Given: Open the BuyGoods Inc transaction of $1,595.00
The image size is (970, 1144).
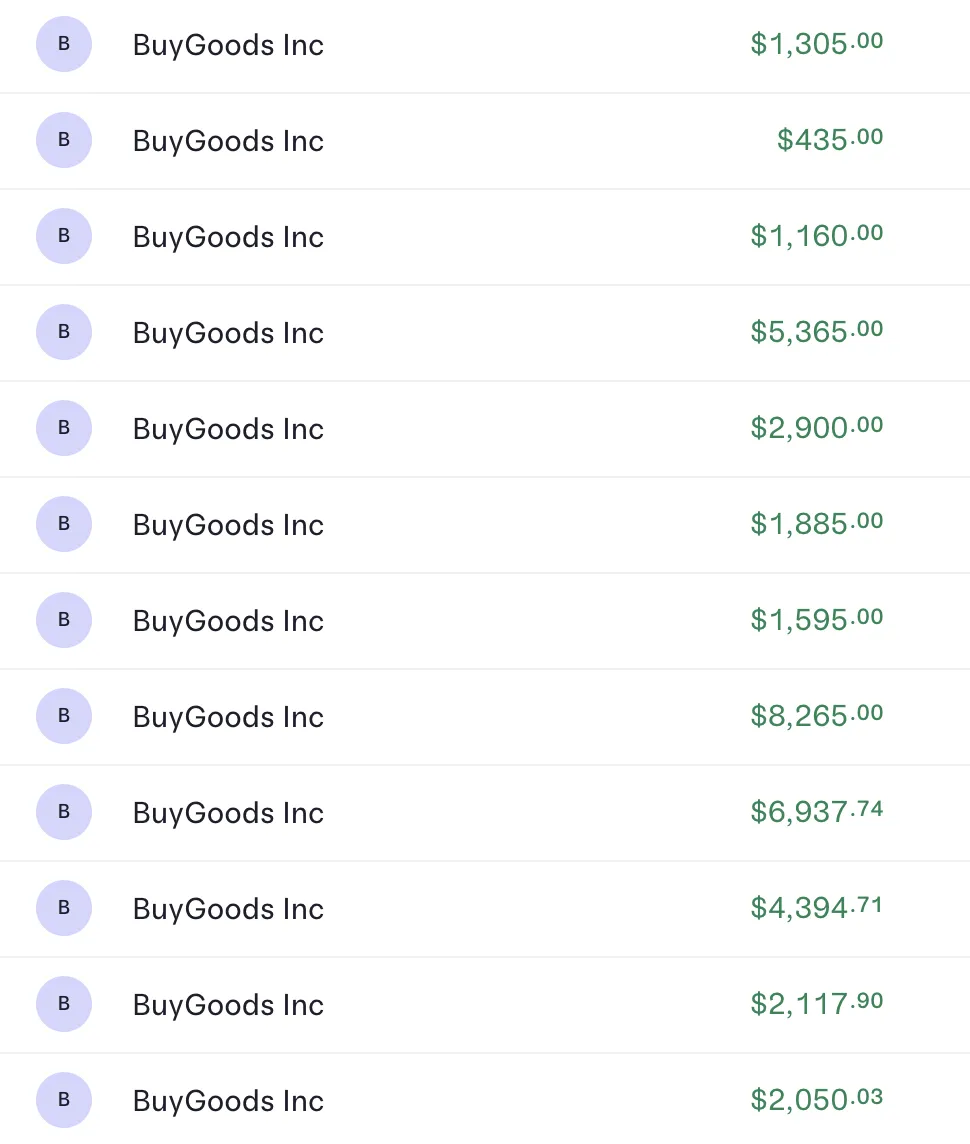Looking at the screenshot, I should point(485,620).
